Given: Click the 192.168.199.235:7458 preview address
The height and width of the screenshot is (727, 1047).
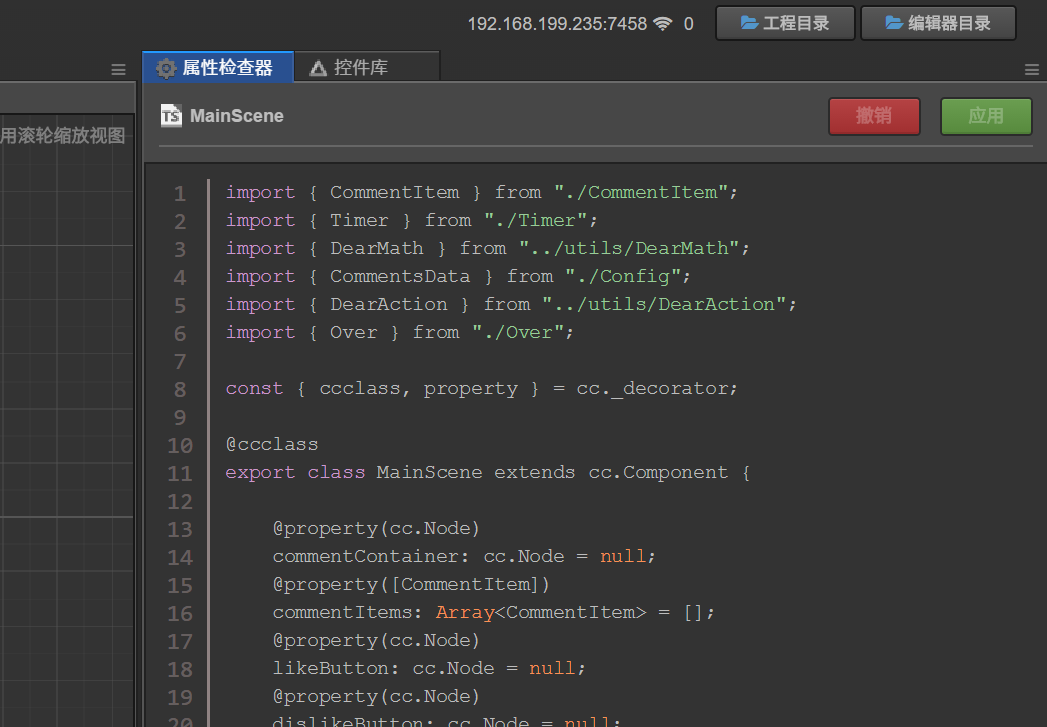Looking at the screenshot, I should click(x=557, y=24).
